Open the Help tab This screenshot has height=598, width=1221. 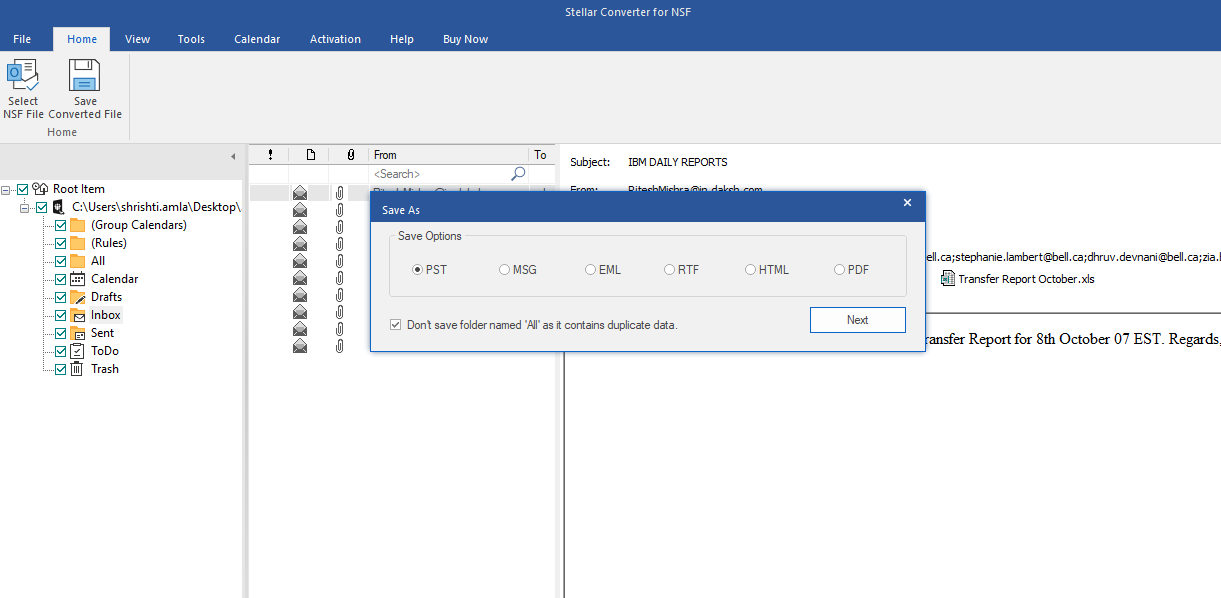click(402, 39)
